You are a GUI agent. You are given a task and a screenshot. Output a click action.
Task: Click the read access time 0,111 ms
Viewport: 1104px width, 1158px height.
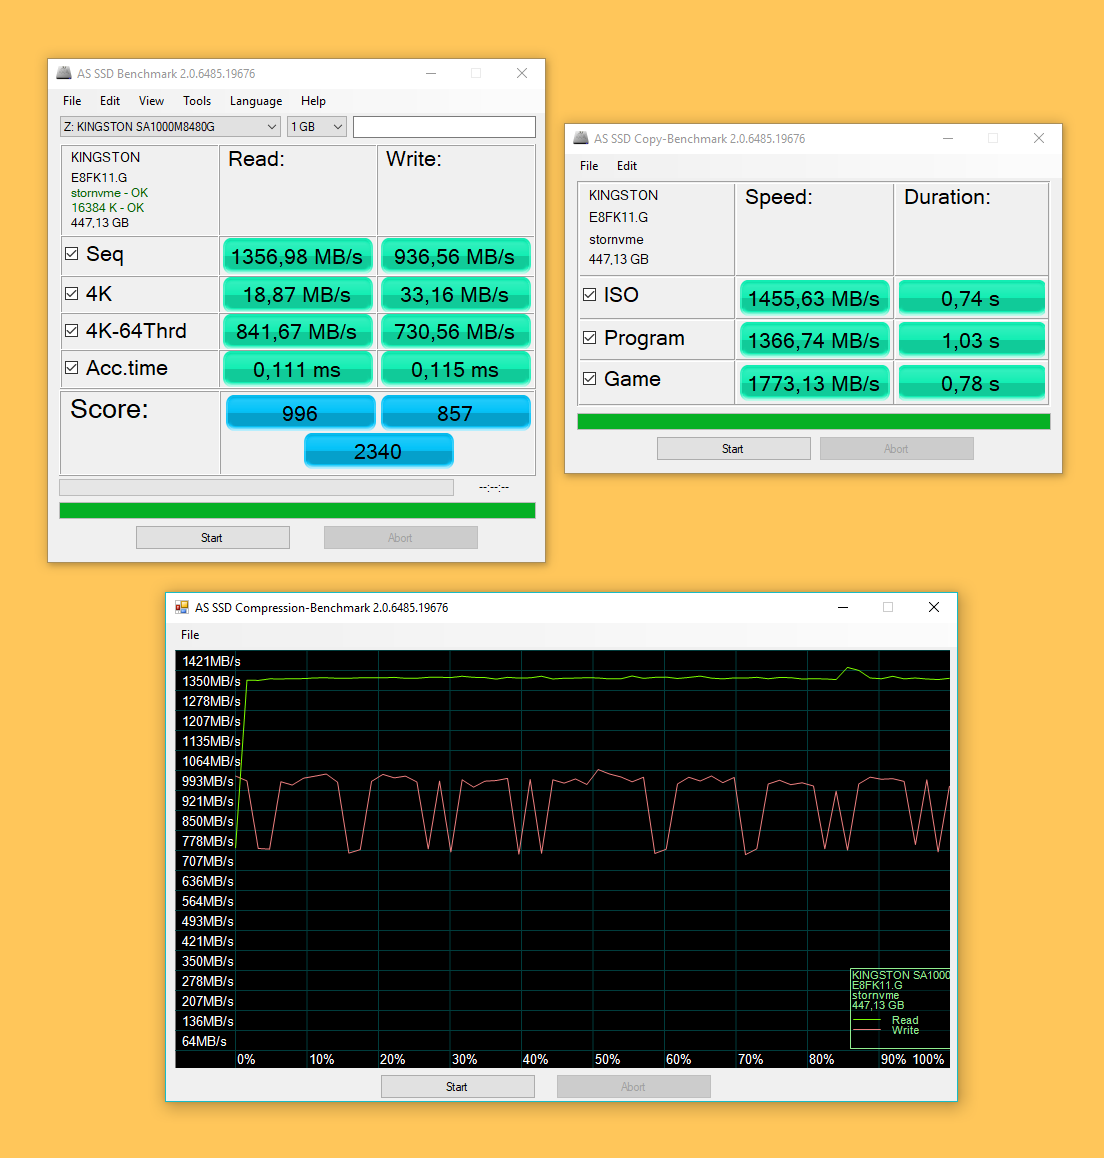point(297,369)
